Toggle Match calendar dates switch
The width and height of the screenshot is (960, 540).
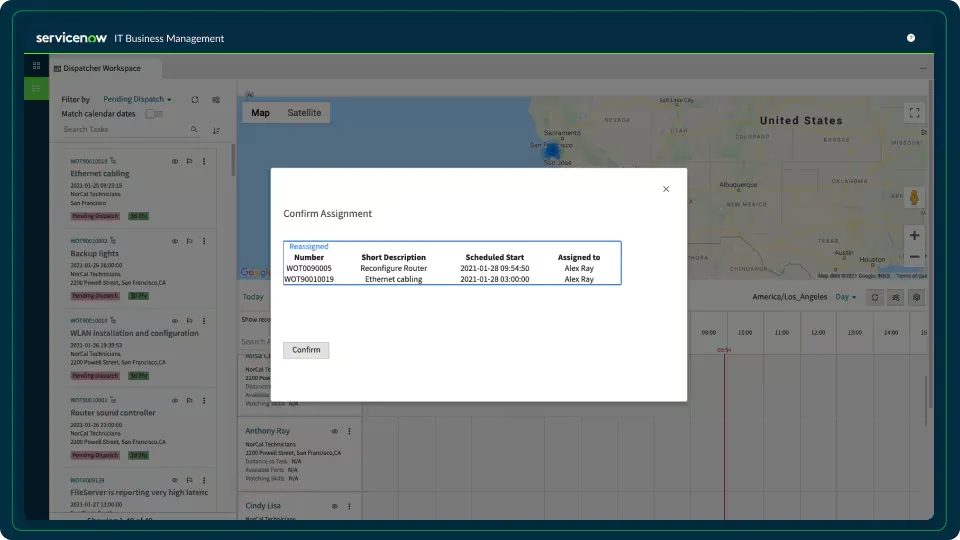coord(154,114)
